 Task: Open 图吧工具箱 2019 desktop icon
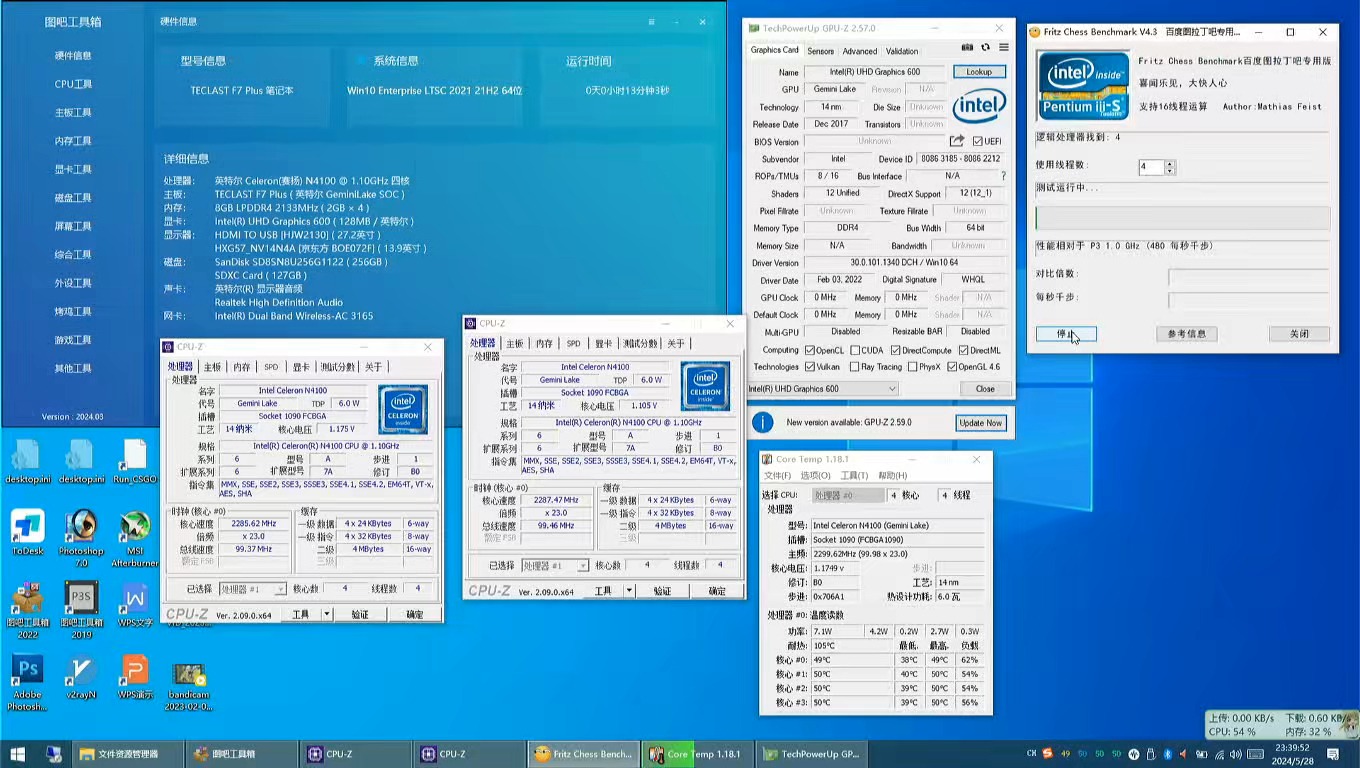(81, 610)
